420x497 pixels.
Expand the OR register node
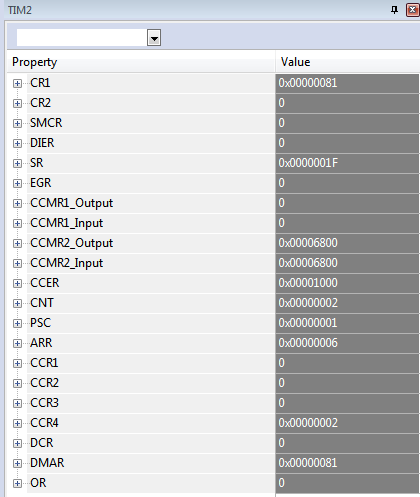click(x=17, y=483)
